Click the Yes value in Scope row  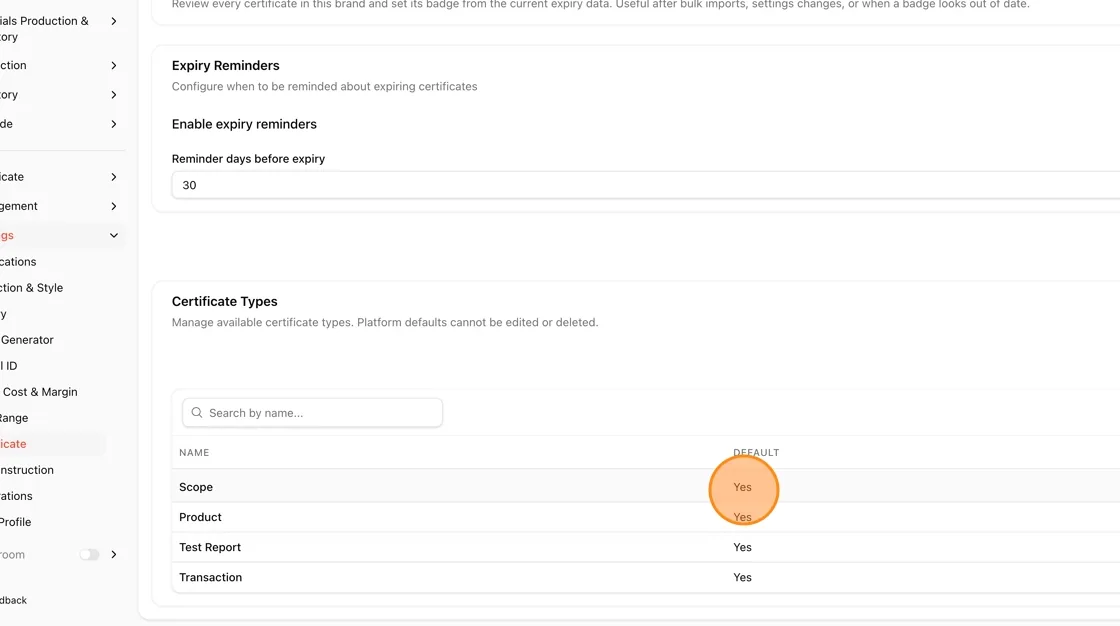[742, 487]
